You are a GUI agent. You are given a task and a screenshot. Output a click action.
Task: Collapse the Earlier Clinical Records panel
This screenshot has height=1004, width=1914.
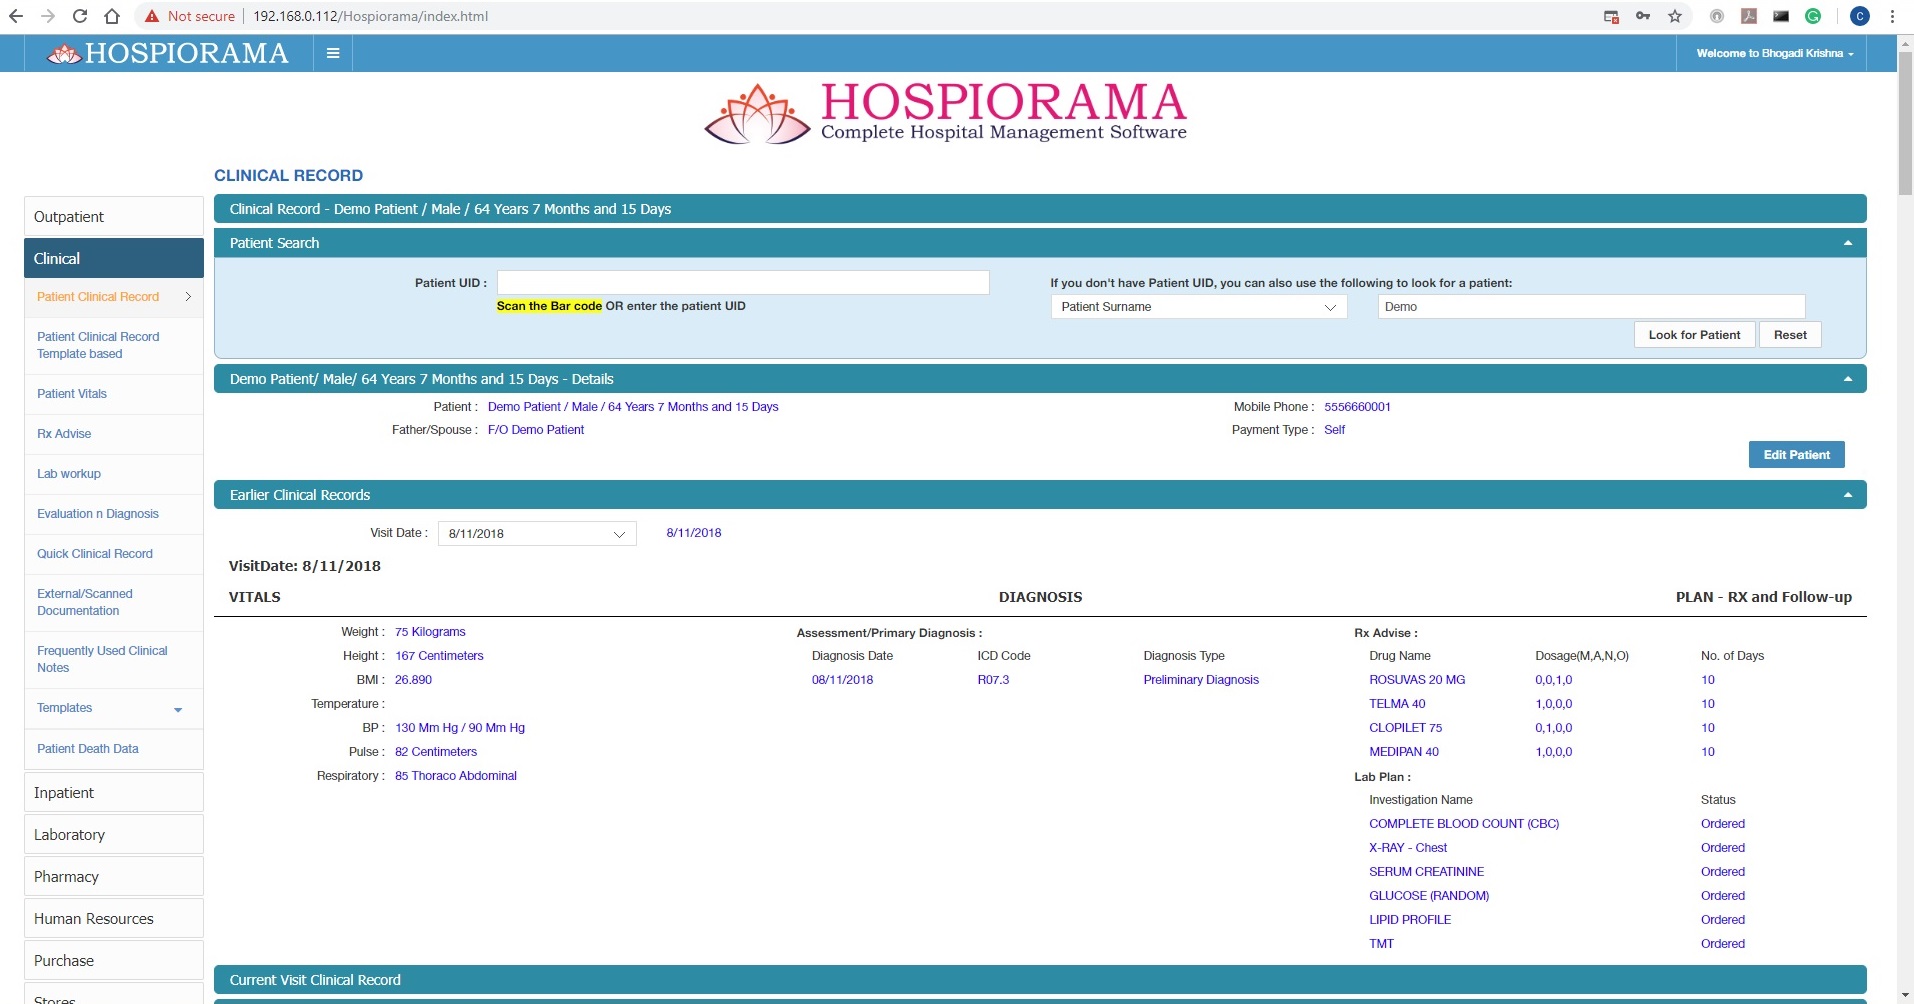[1847, 495]
